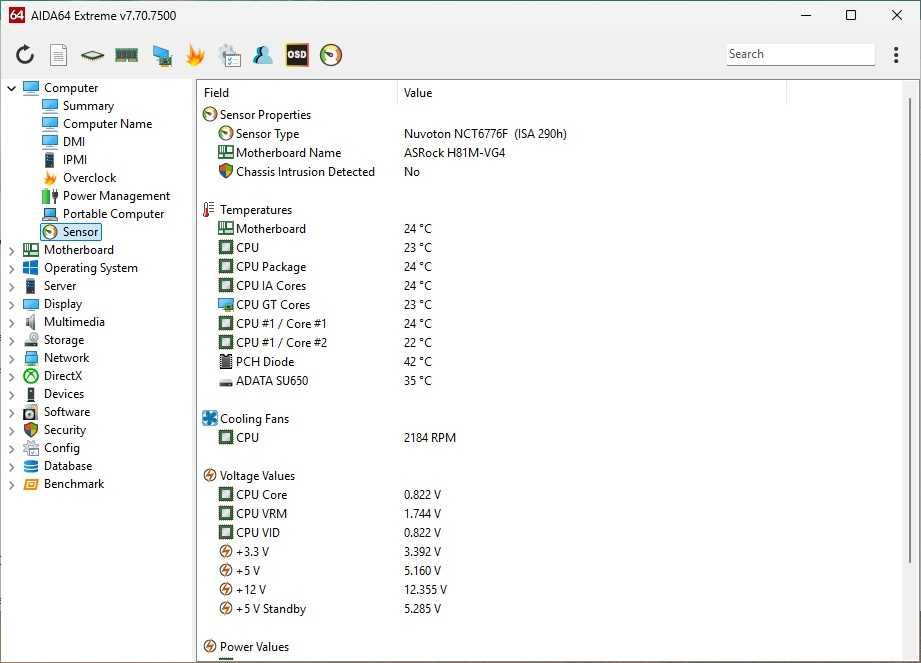Click the sensor gauge toolbar icon
The width and height of the screenshot is (921, 663).
(x=331, y=55)
